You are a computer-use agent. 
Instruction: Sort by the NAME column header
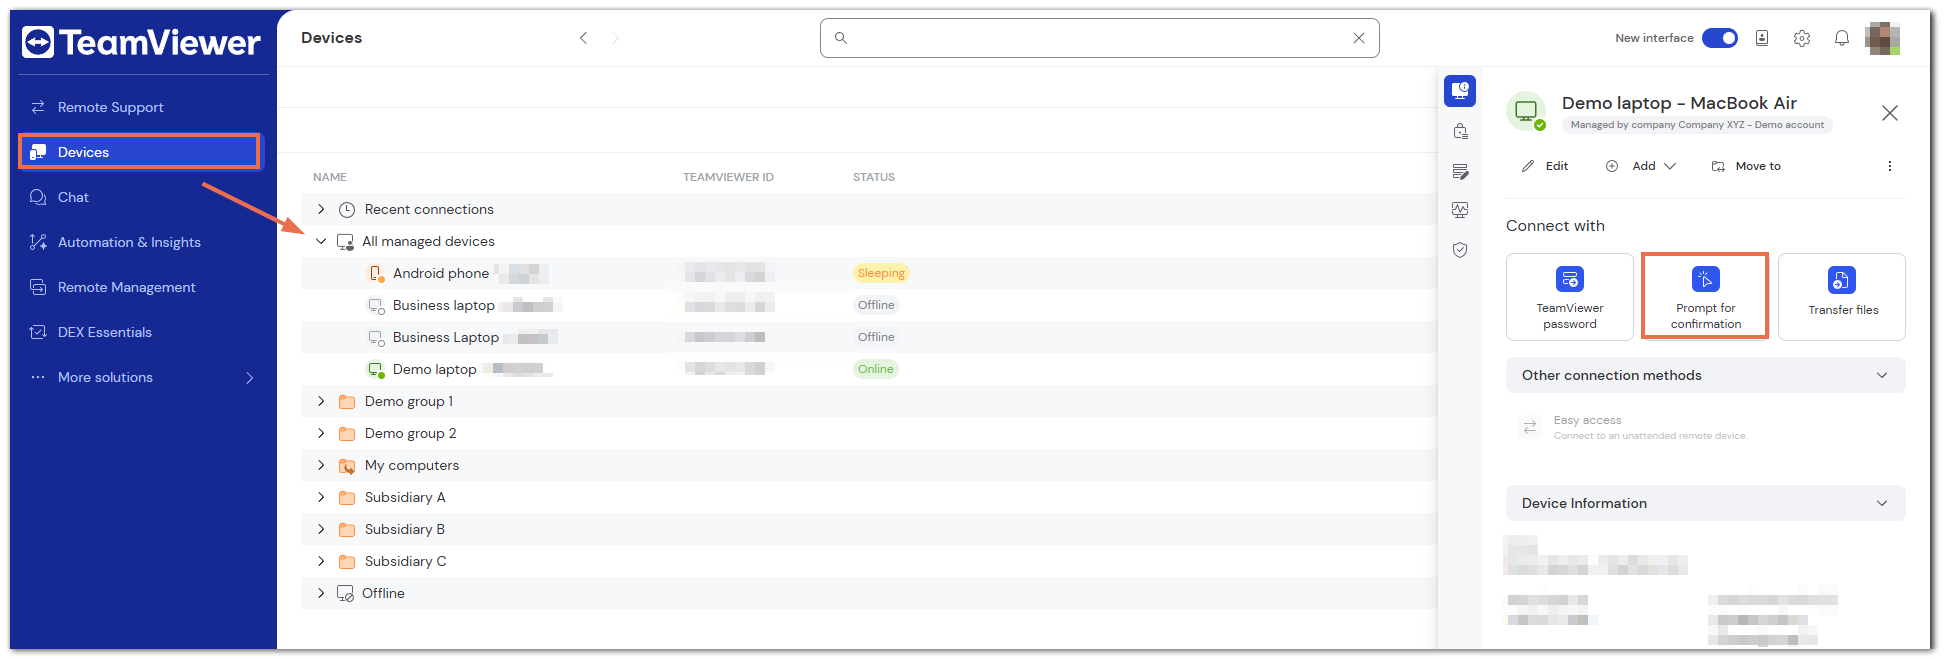[x=330, y=177]
